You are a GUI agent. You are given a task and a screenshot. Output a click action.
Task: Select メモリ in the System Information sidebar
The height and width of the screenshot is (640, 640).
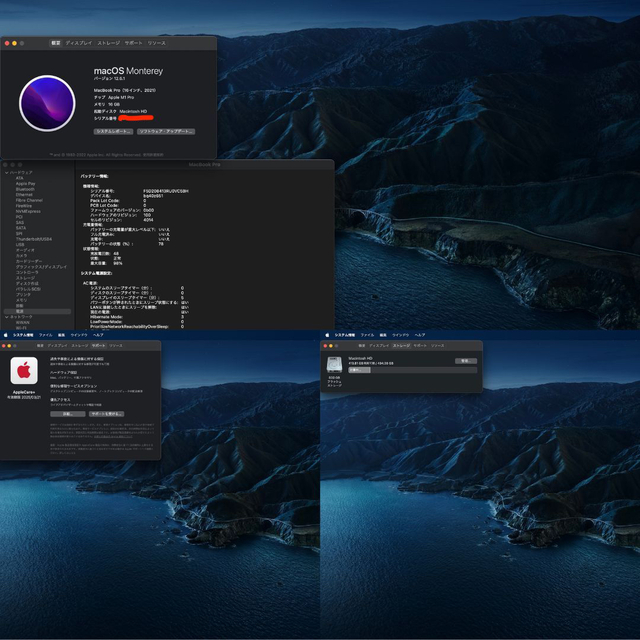(x=21, y=300)
